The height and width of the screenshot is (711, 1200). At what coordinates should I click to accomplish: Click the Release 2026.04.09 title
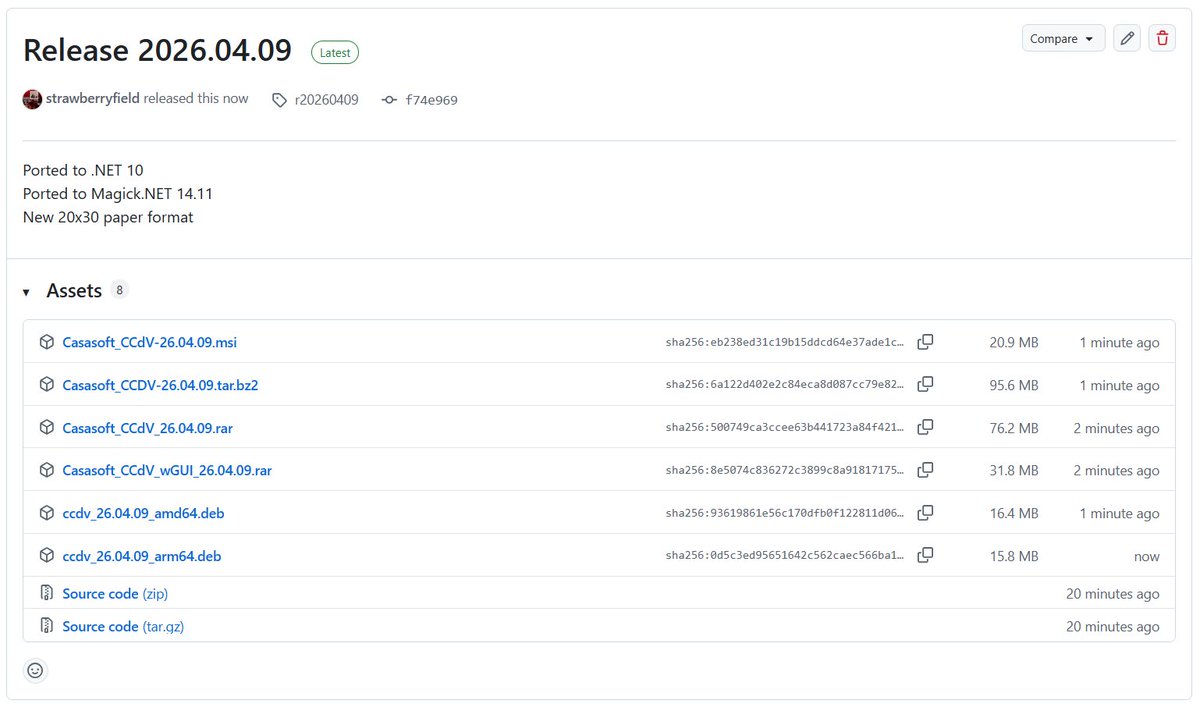(157, 50)
